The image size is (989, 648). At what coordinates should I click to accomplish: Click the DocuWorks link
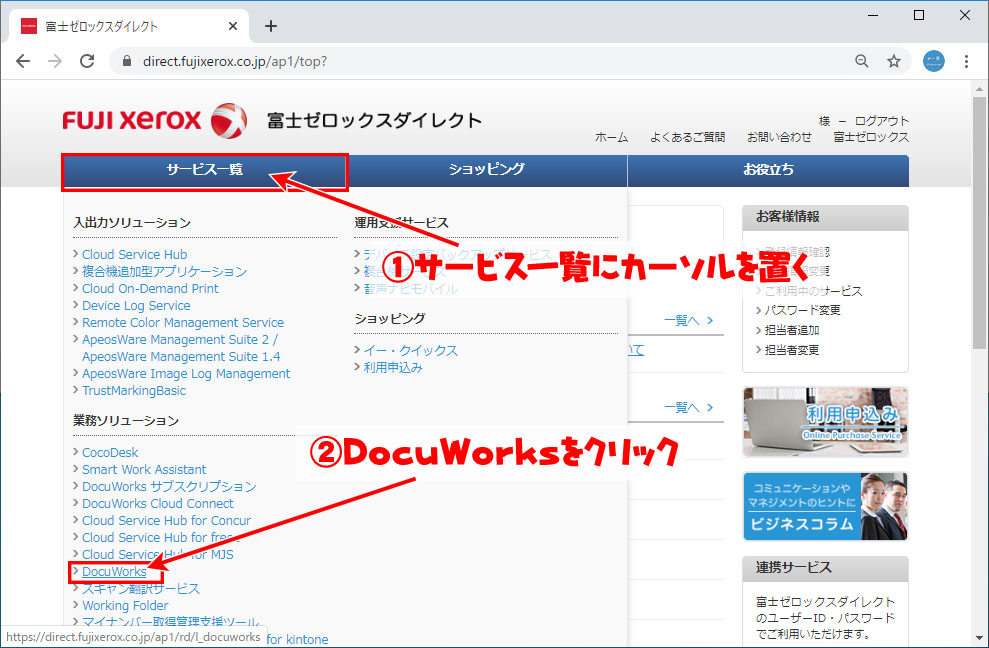coord(114,572)
